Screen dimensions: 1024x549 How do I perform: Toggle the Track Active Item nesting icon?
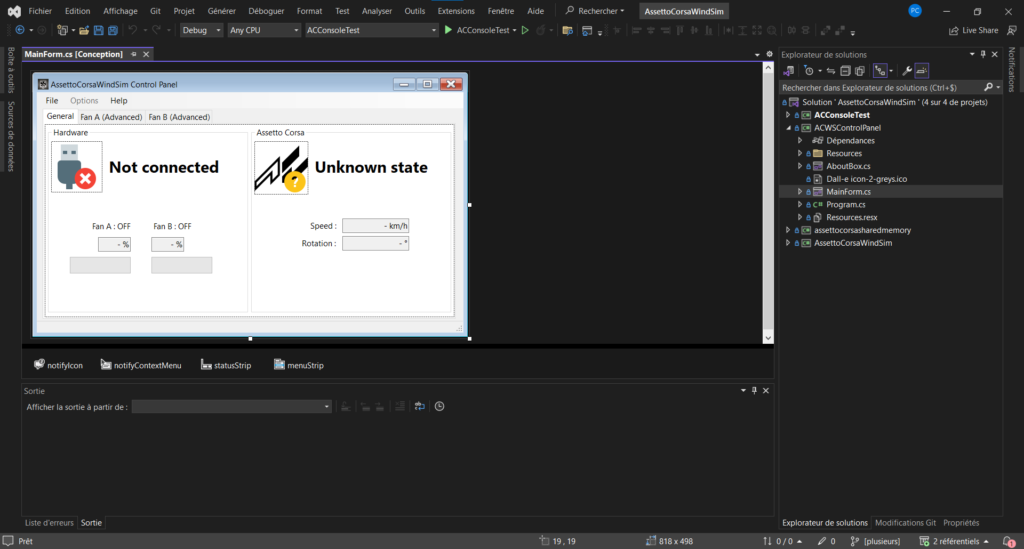880,71
